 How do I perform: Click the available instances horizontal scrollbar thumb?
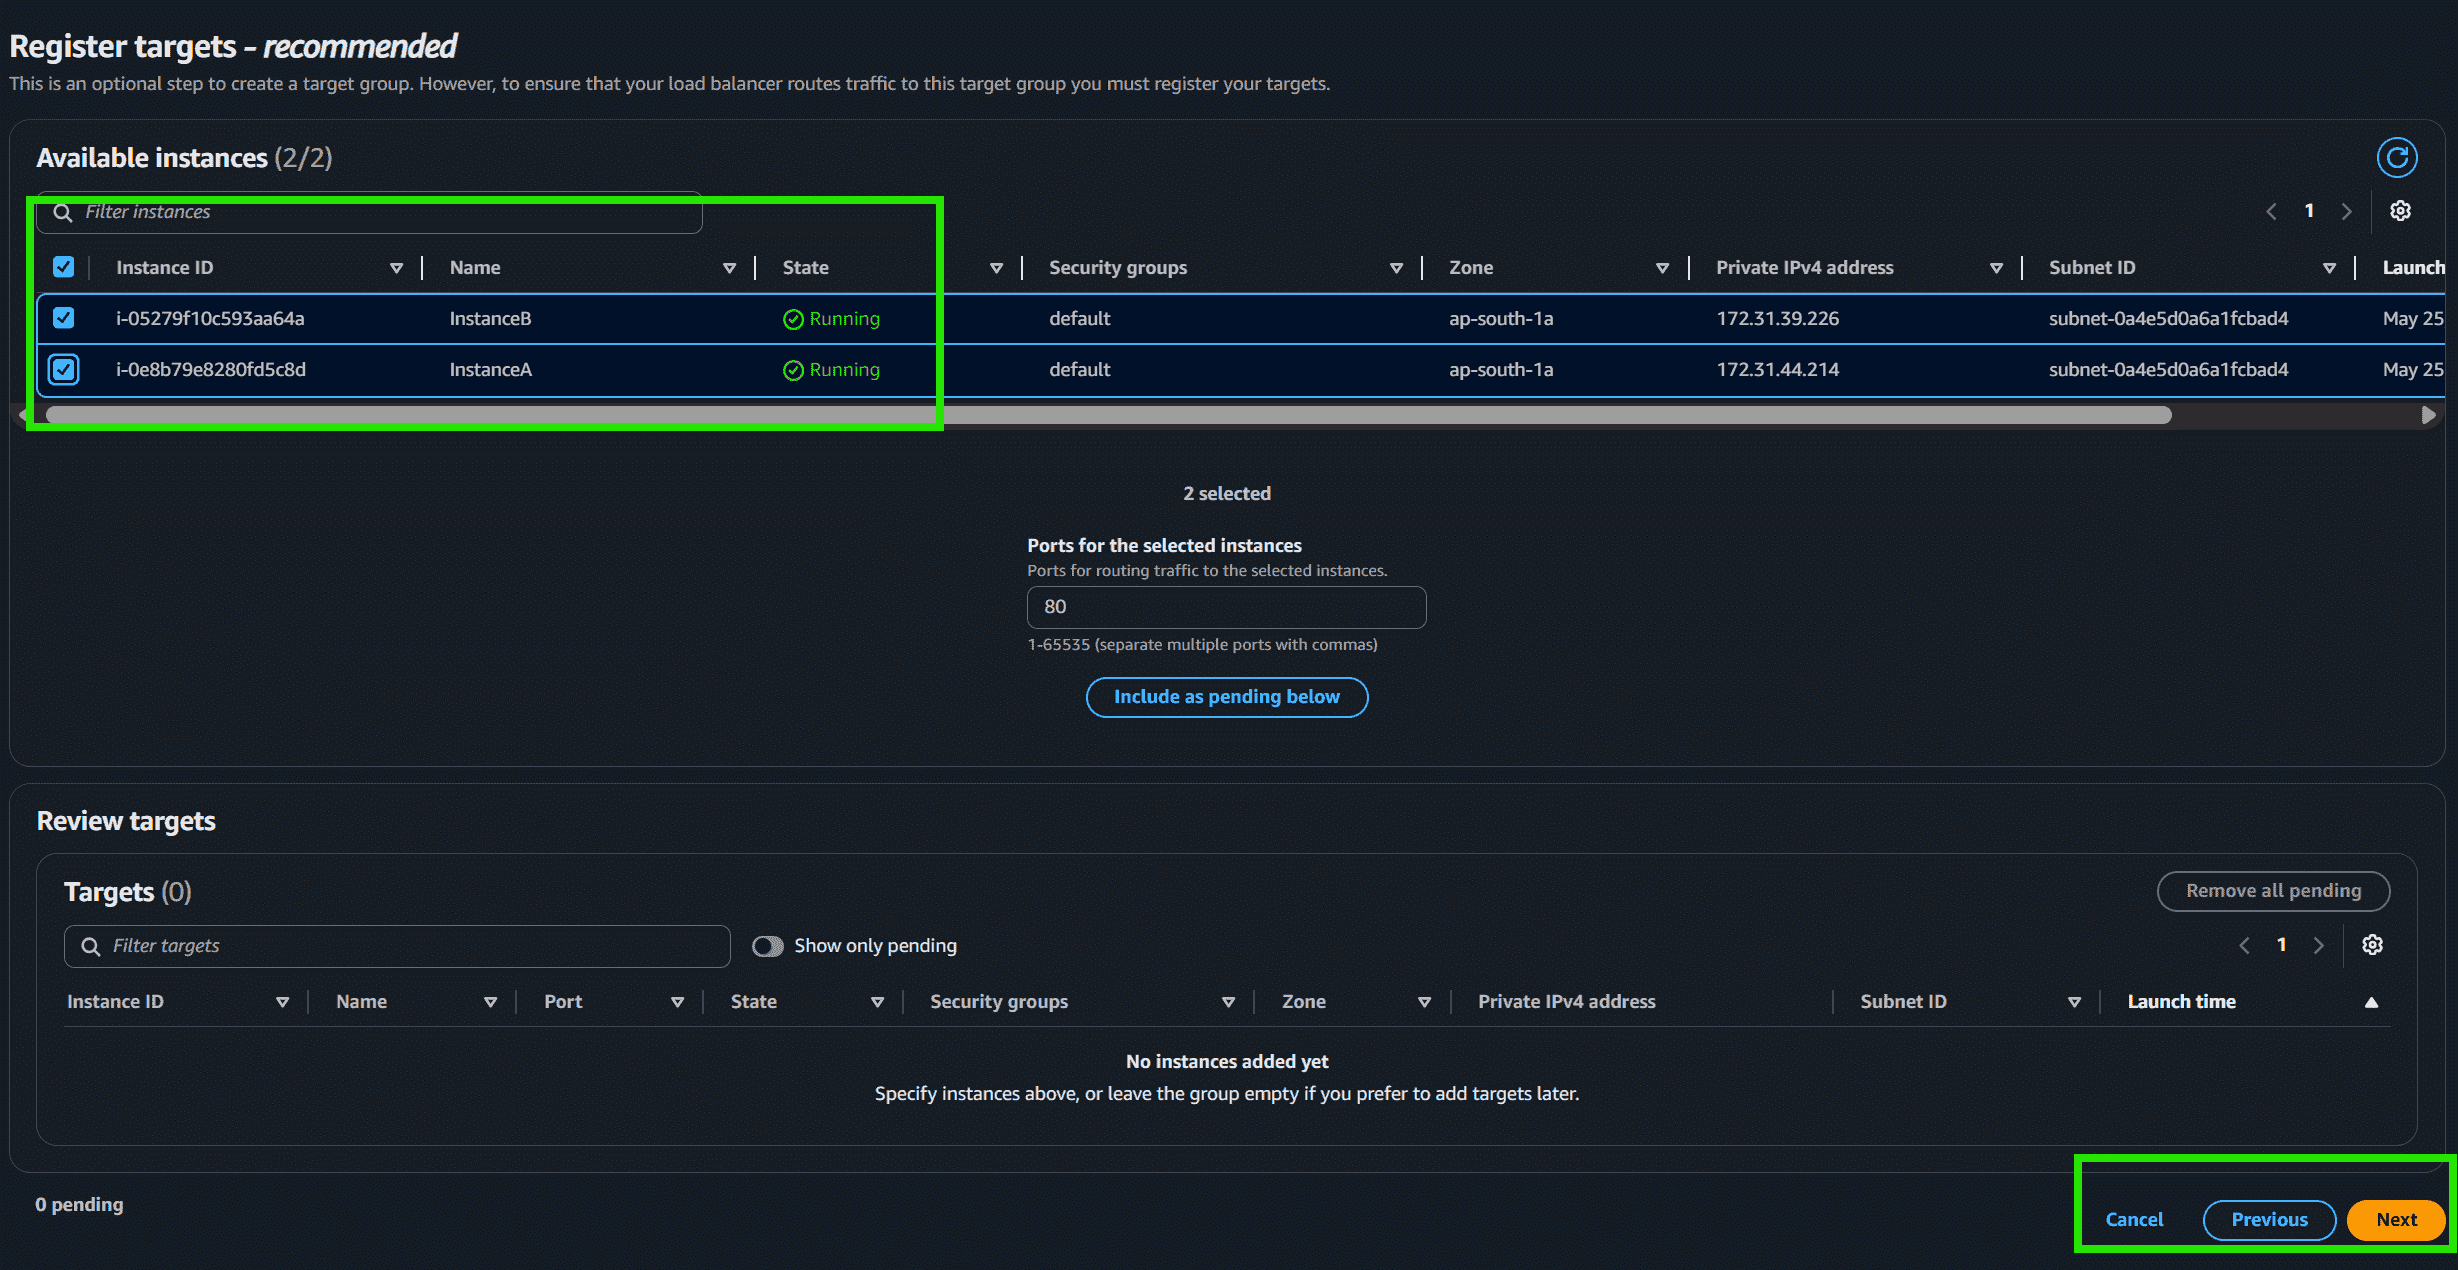1108,415
